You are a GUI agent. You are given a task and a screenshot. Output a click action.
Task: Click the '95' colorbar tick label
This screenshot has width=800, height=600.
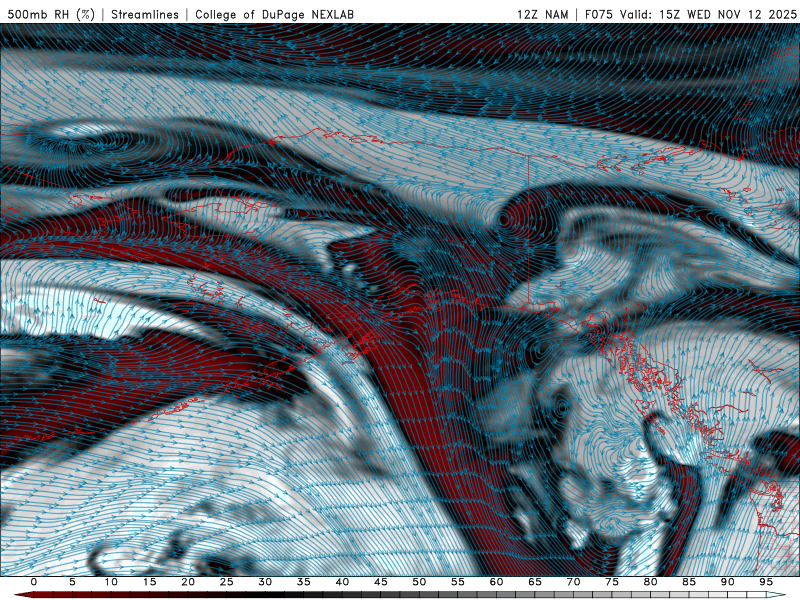[x=766, y=582]
